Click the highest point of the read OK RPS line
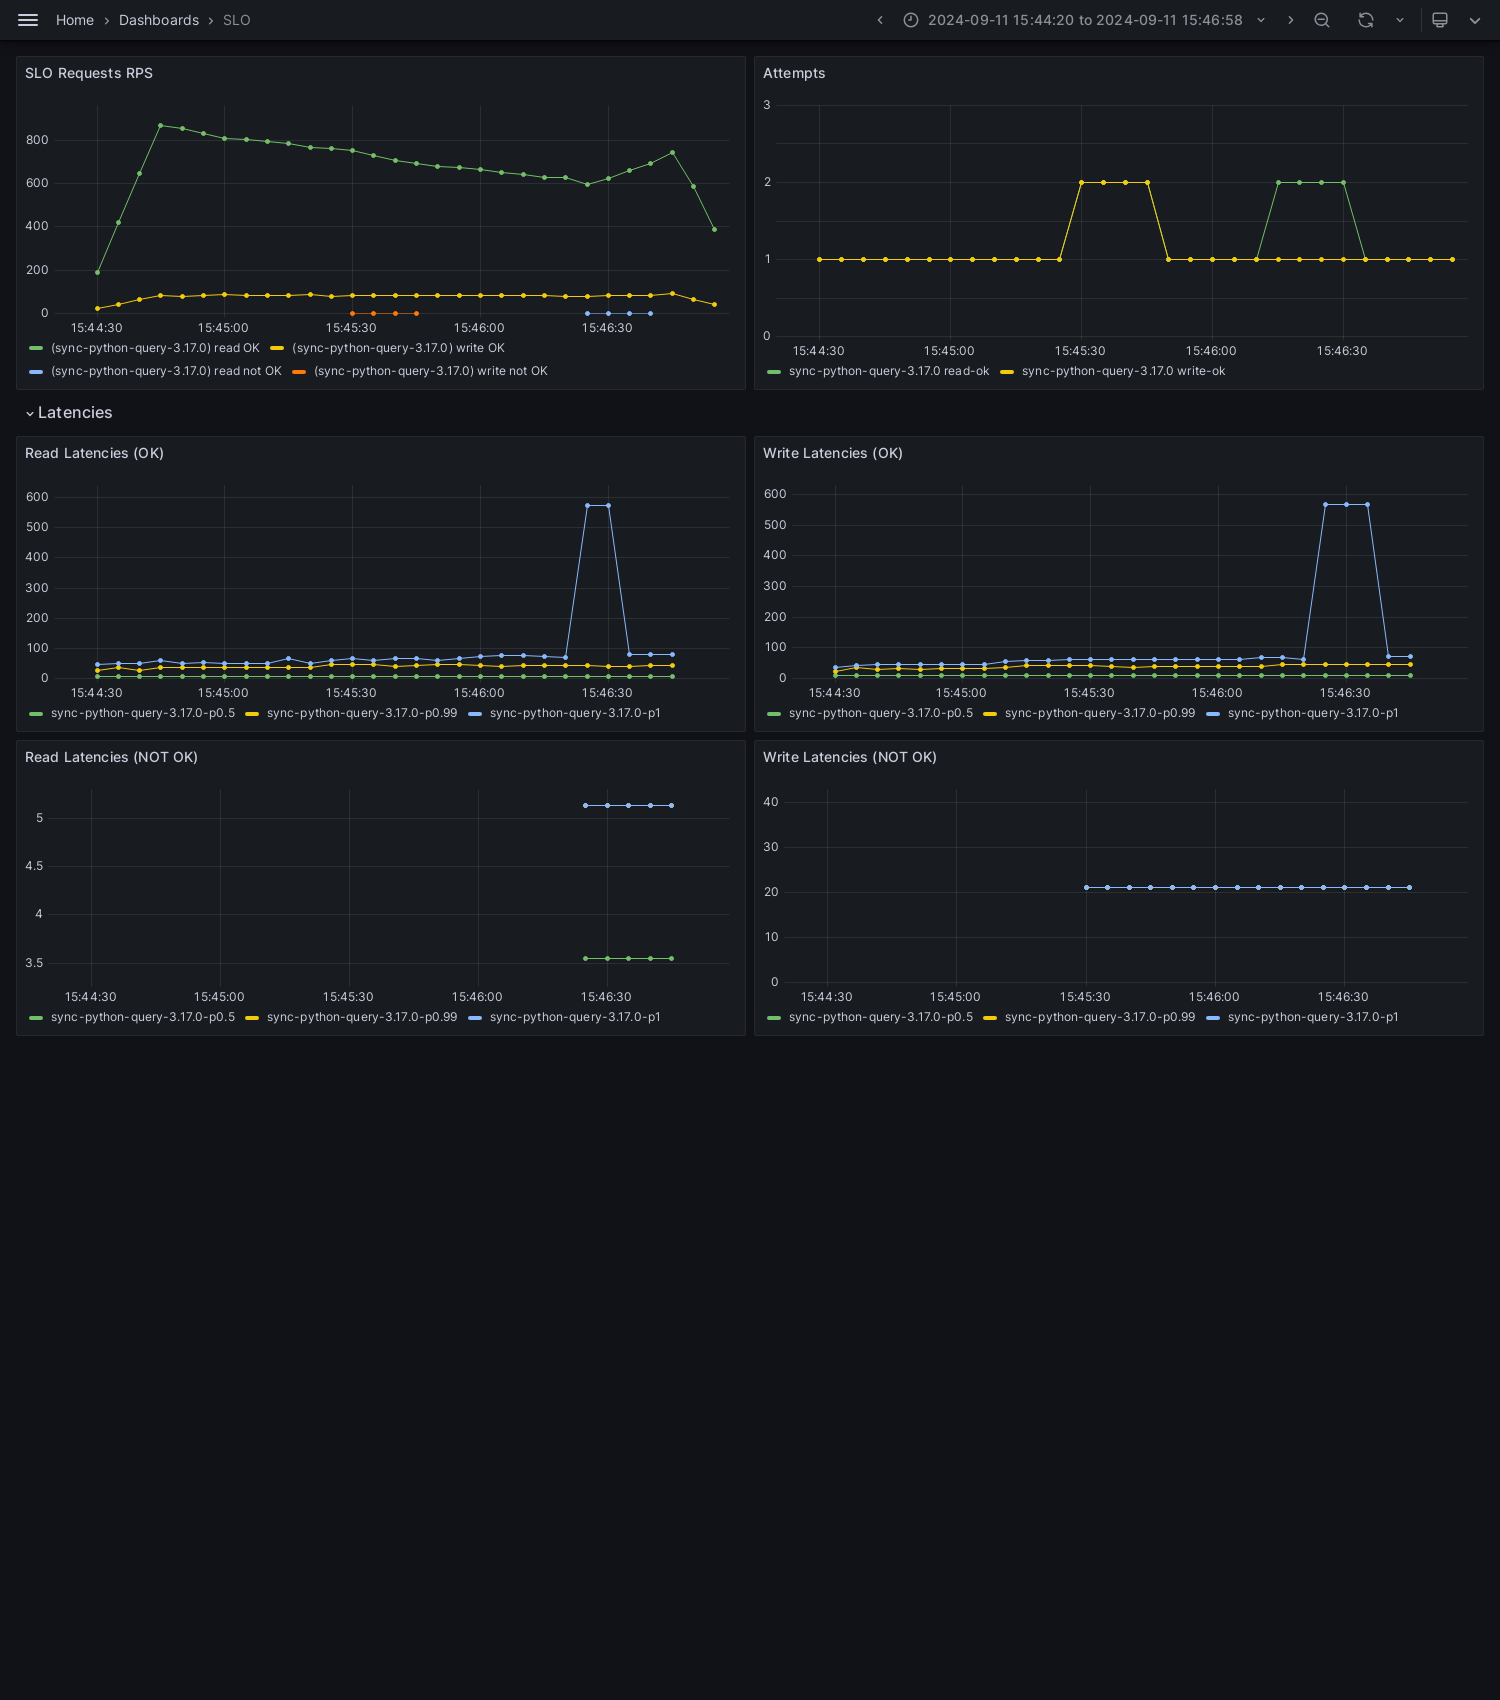This screenshot has width=1500, height=1700. 160,125
